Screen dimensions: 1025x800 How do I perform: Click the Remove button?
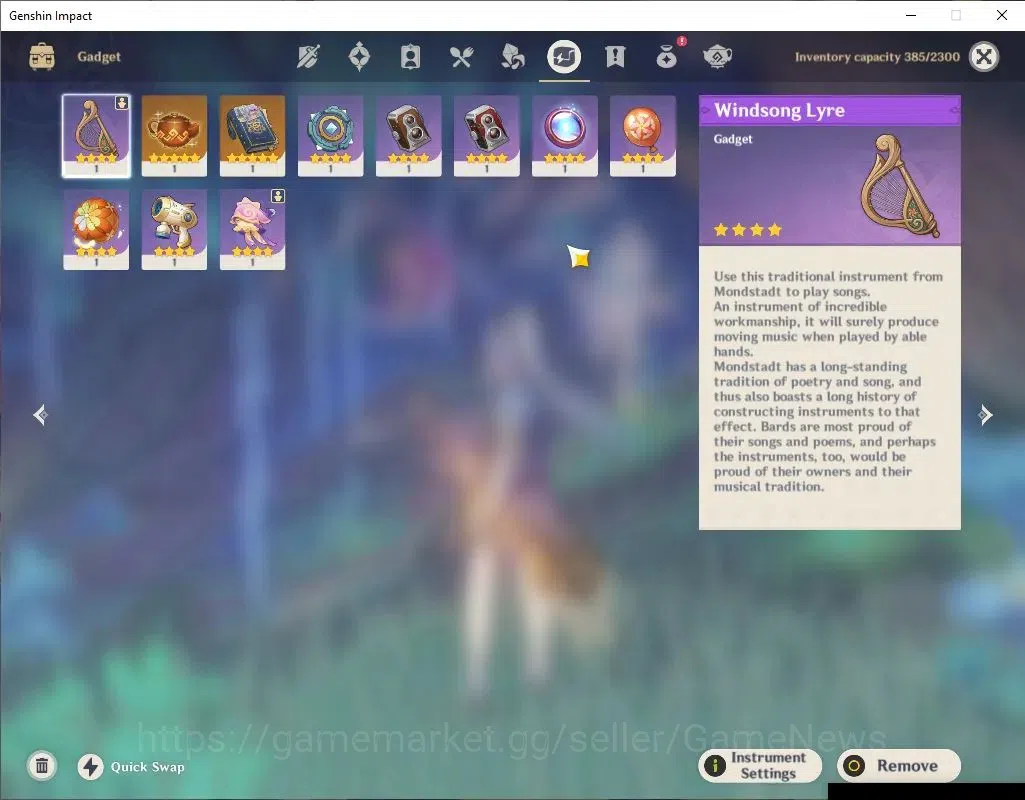(899, 765)
